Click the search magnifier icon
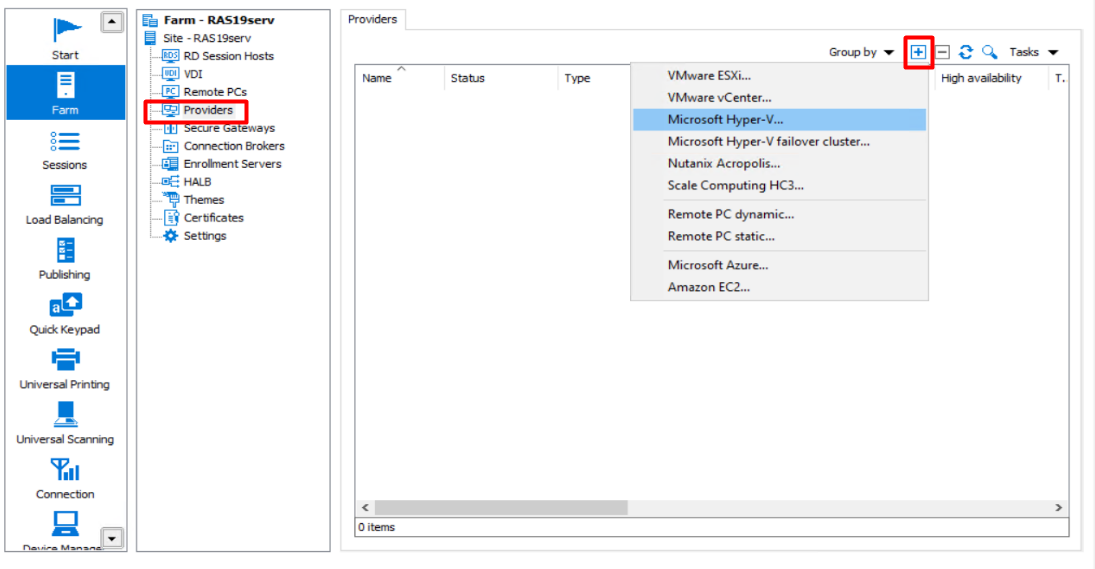The image size is (1095, 569). click(x=989, y=52)
